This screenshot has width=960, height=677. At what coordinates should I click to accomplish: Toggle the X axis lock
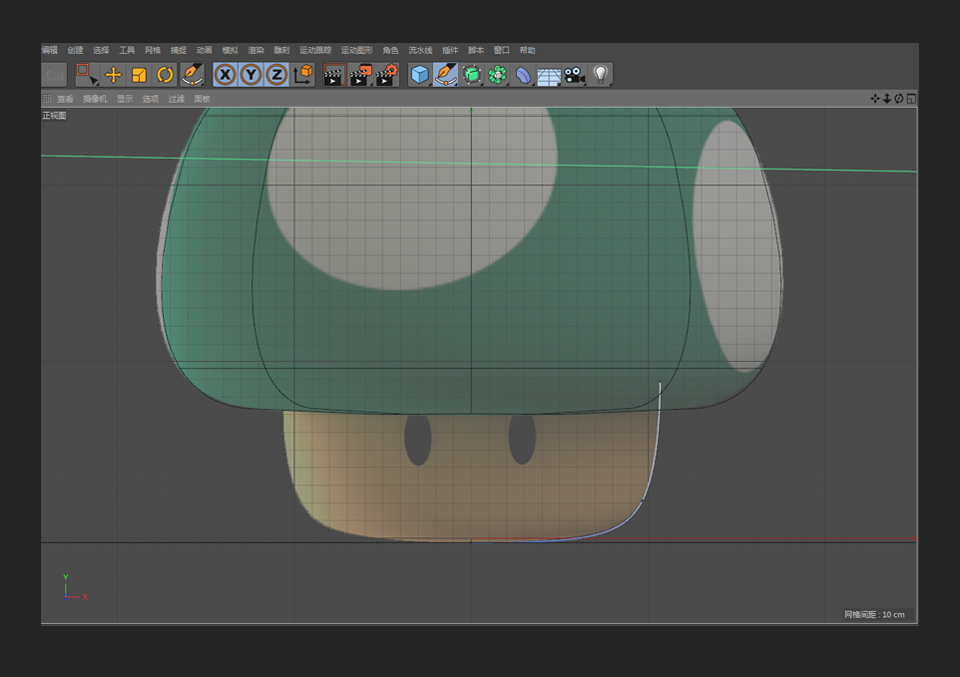pos(226,75)
